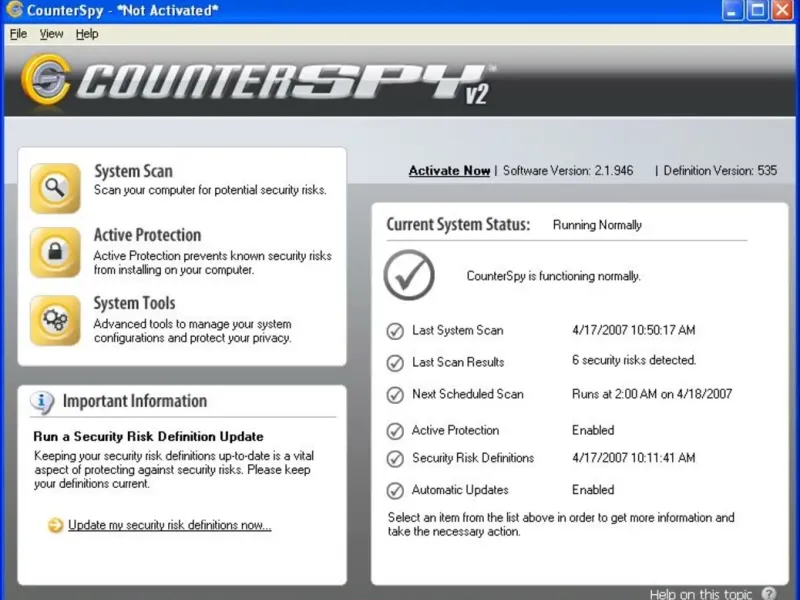
Task: Select the Automatic Updates row label
Action: tap(460, 490)
